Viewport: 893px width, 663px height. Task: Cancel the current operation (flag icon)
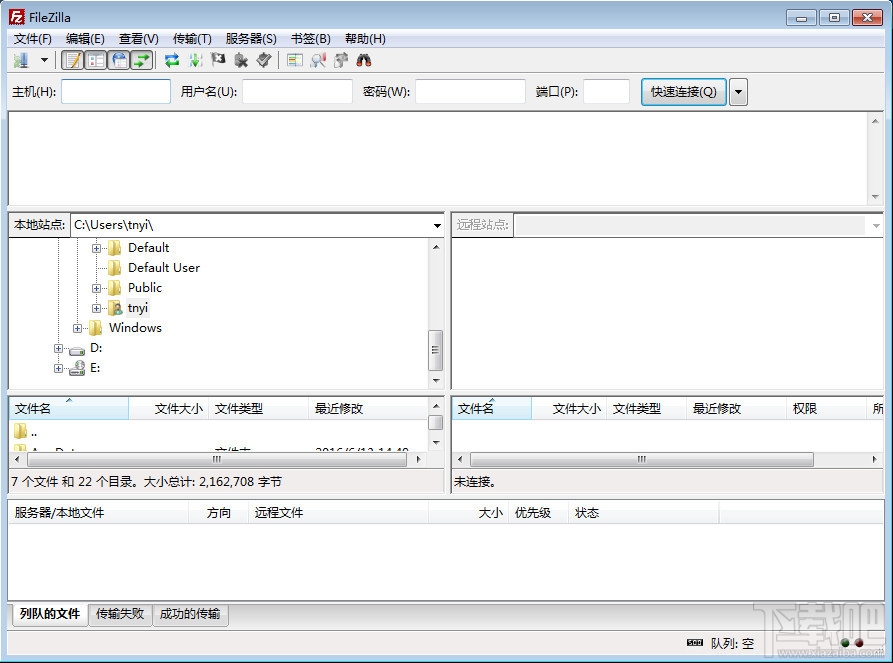(x=218, y=60)
